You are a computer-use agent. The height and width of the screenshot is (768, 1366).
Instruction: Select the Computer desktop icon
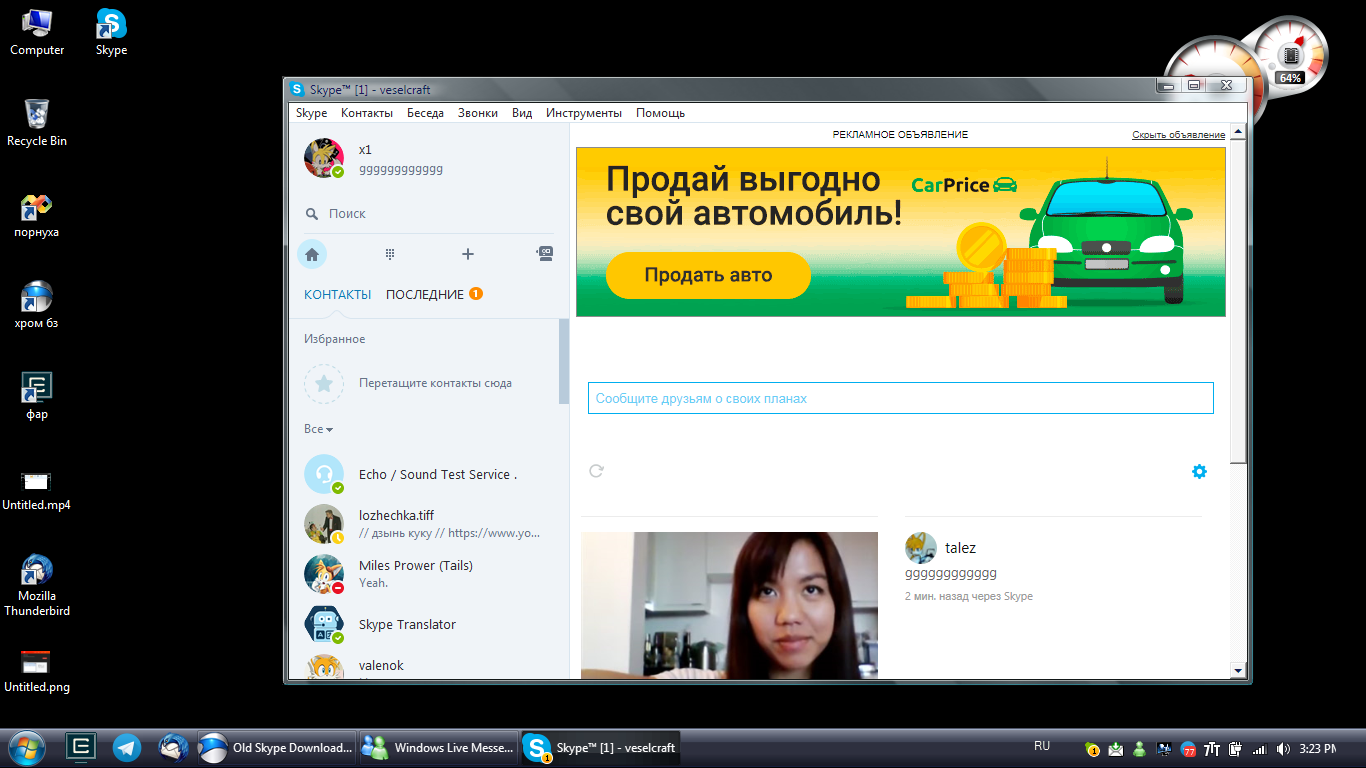[x=37, y=32]
